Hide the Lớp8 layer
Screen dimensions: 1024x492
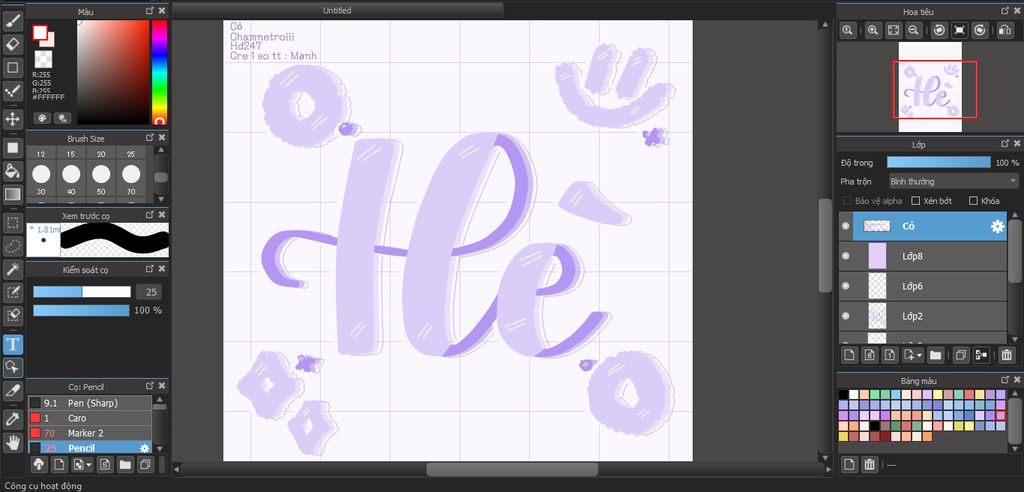pos(846,256)
